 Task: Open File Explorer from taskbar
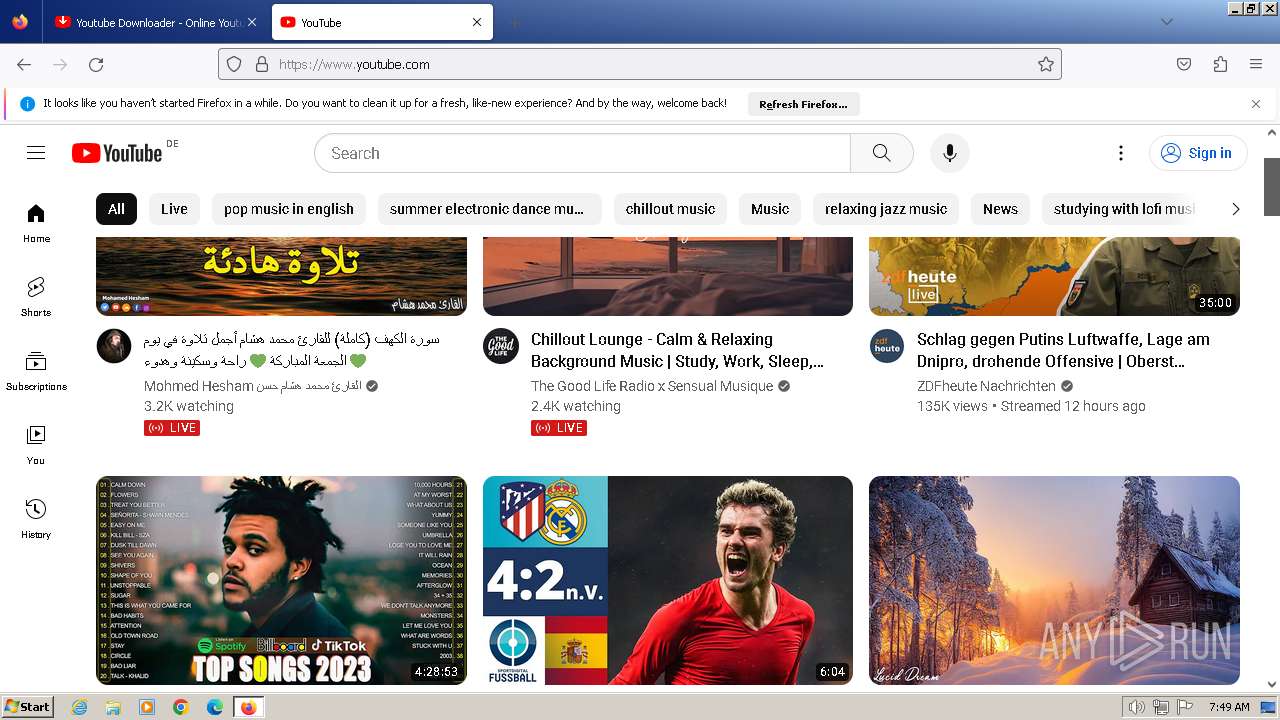coord(114,707)
